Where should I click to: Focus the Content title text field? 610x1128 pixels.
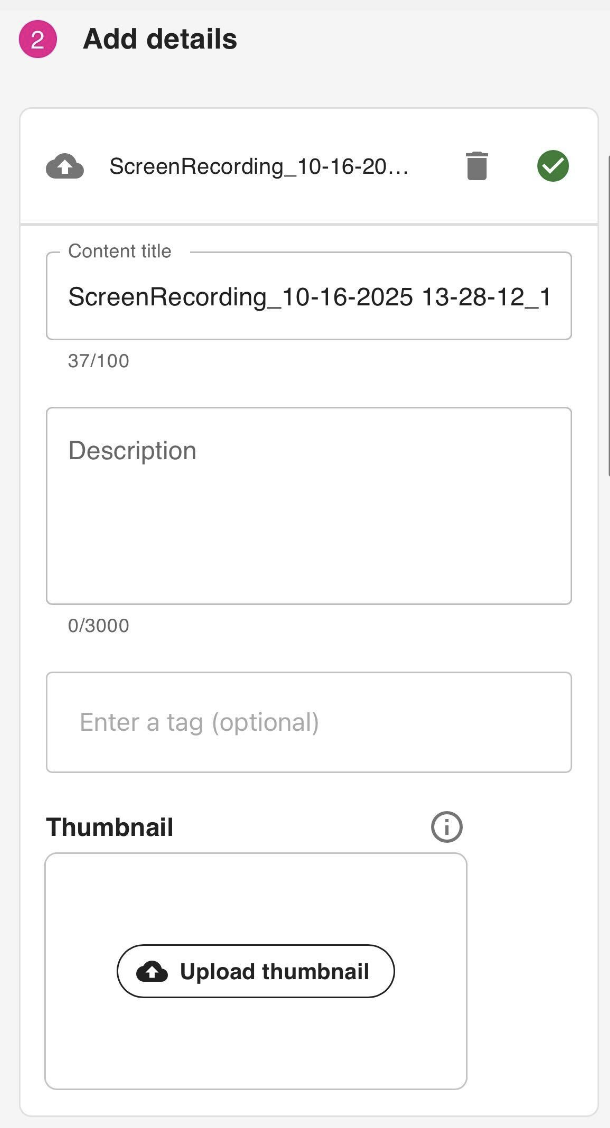pos(308,297)
